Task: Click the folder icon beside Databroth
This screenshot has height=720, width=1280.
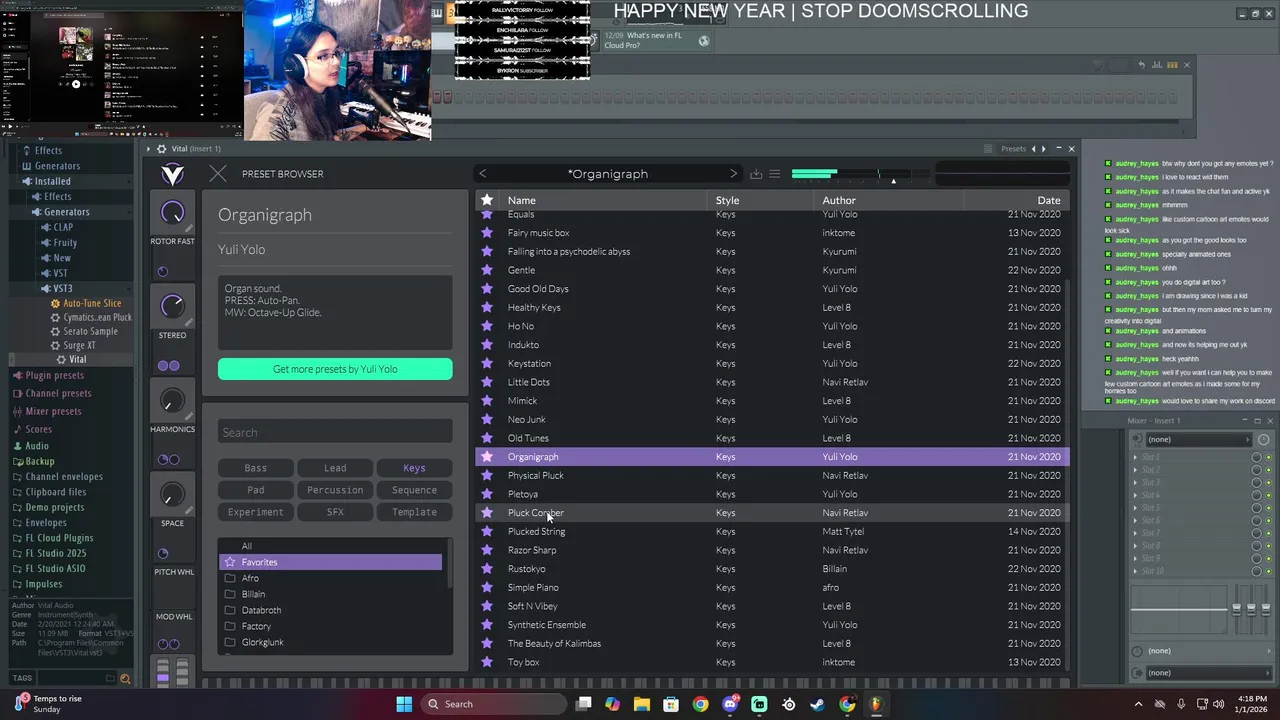Action: 230,610
